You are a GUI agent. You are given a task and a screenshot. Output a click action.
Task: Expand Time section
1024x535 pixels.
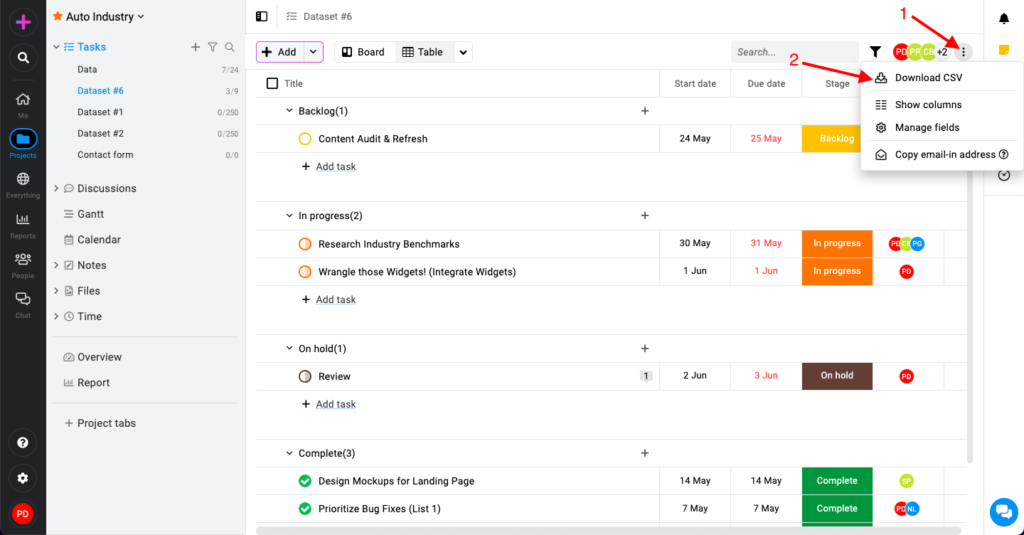click(x=56, y=316)
